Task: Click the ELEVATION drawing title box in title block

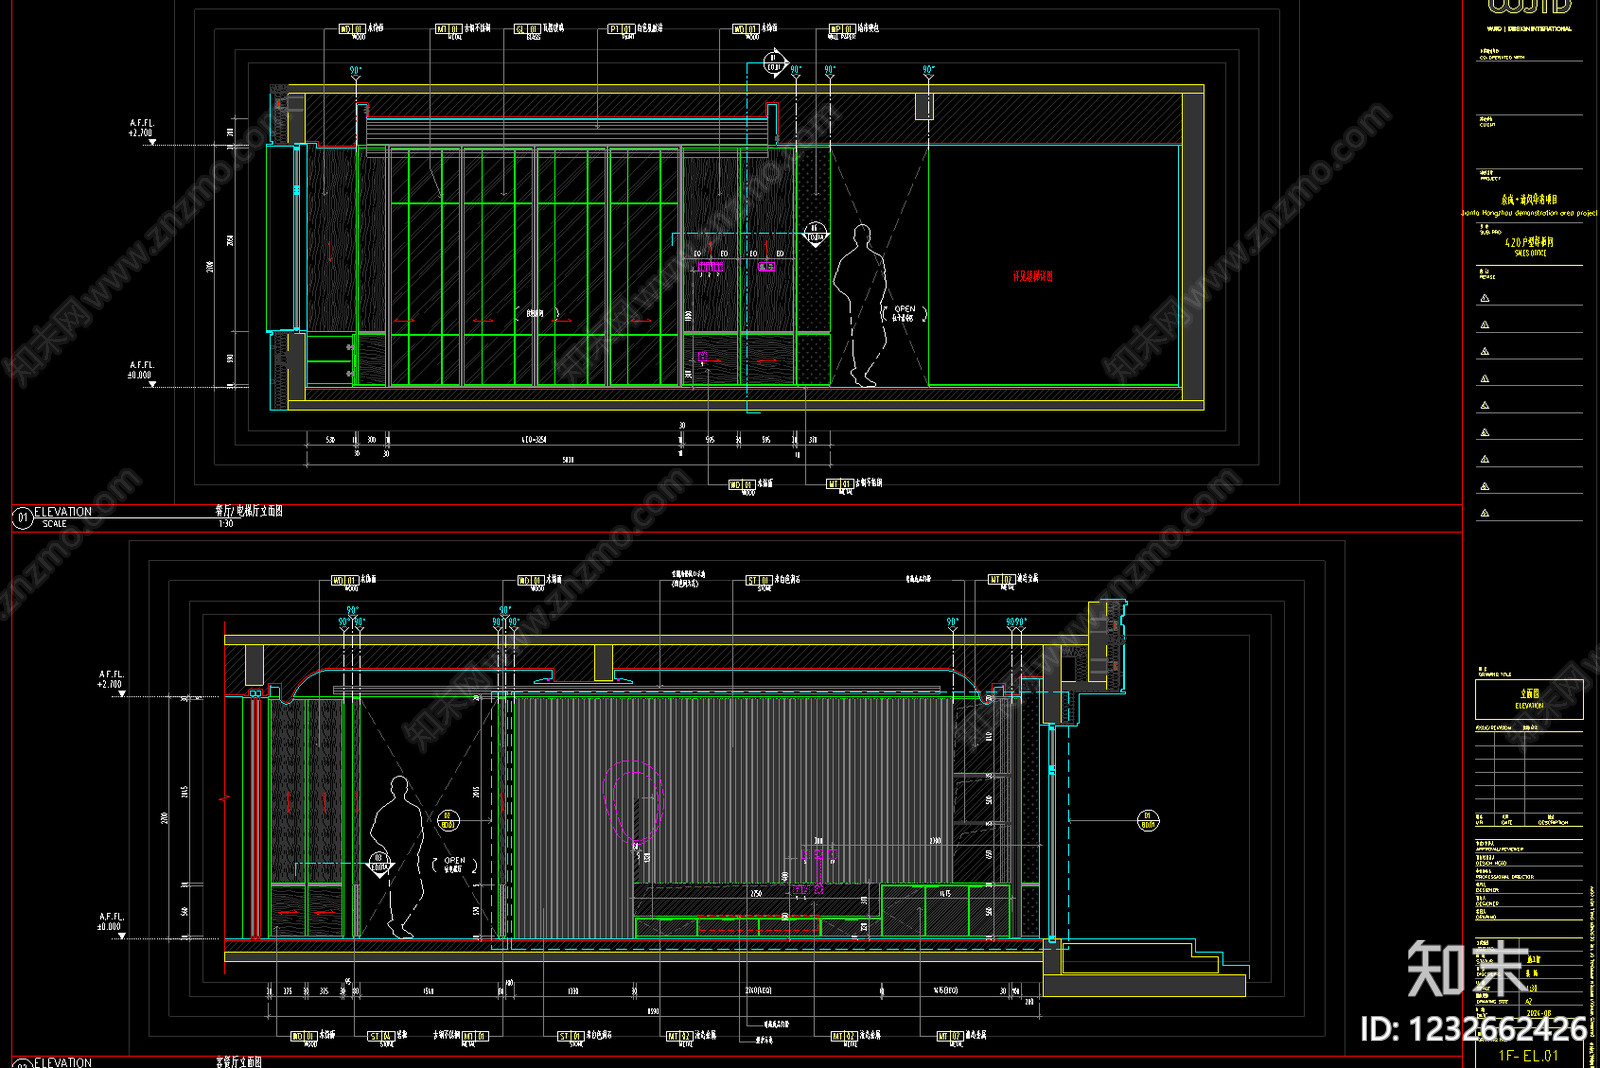Action: pyautogui.click(x=1529, y=699)
